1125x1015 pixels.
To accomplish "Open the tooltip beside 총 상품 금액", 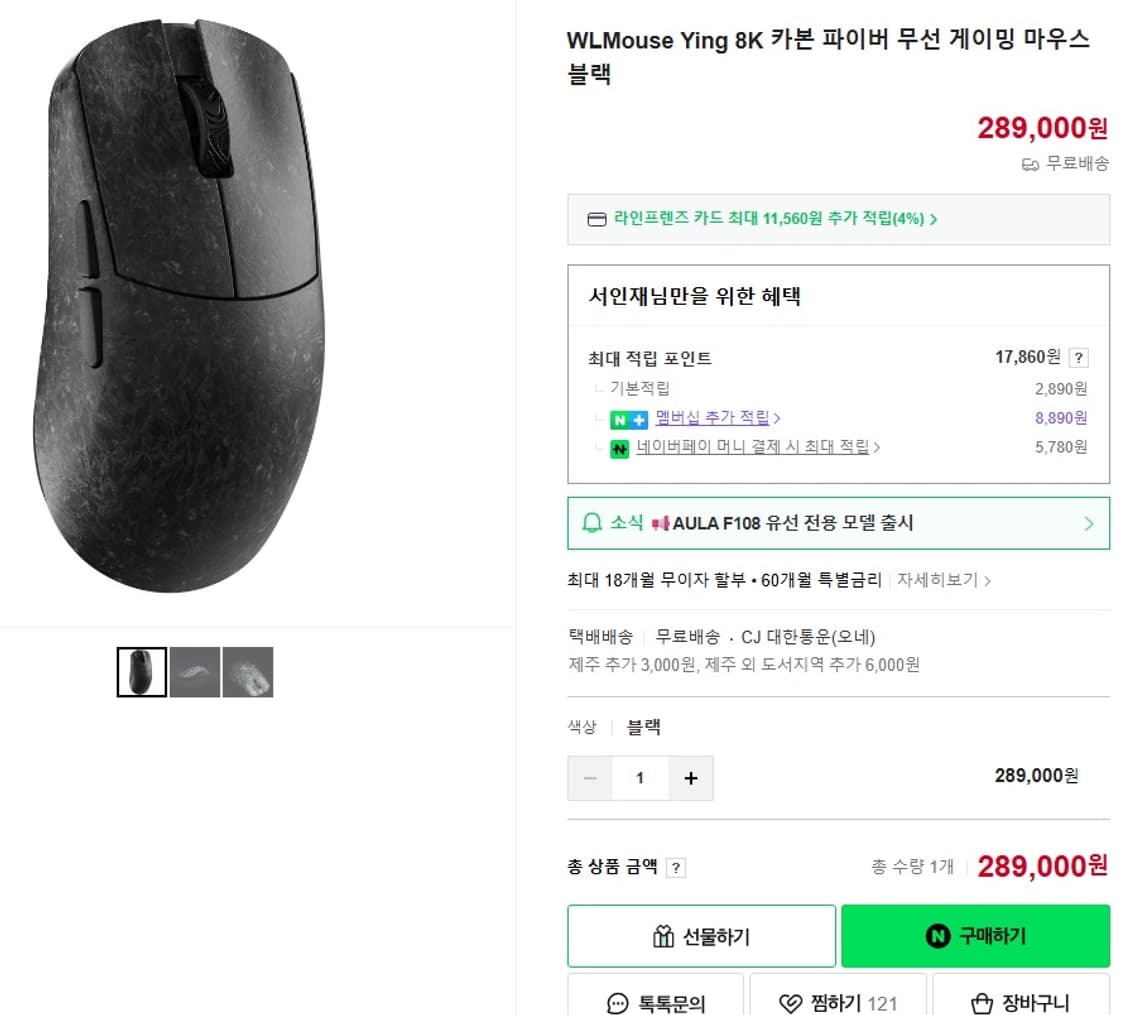I will click(x=676, y=867).
